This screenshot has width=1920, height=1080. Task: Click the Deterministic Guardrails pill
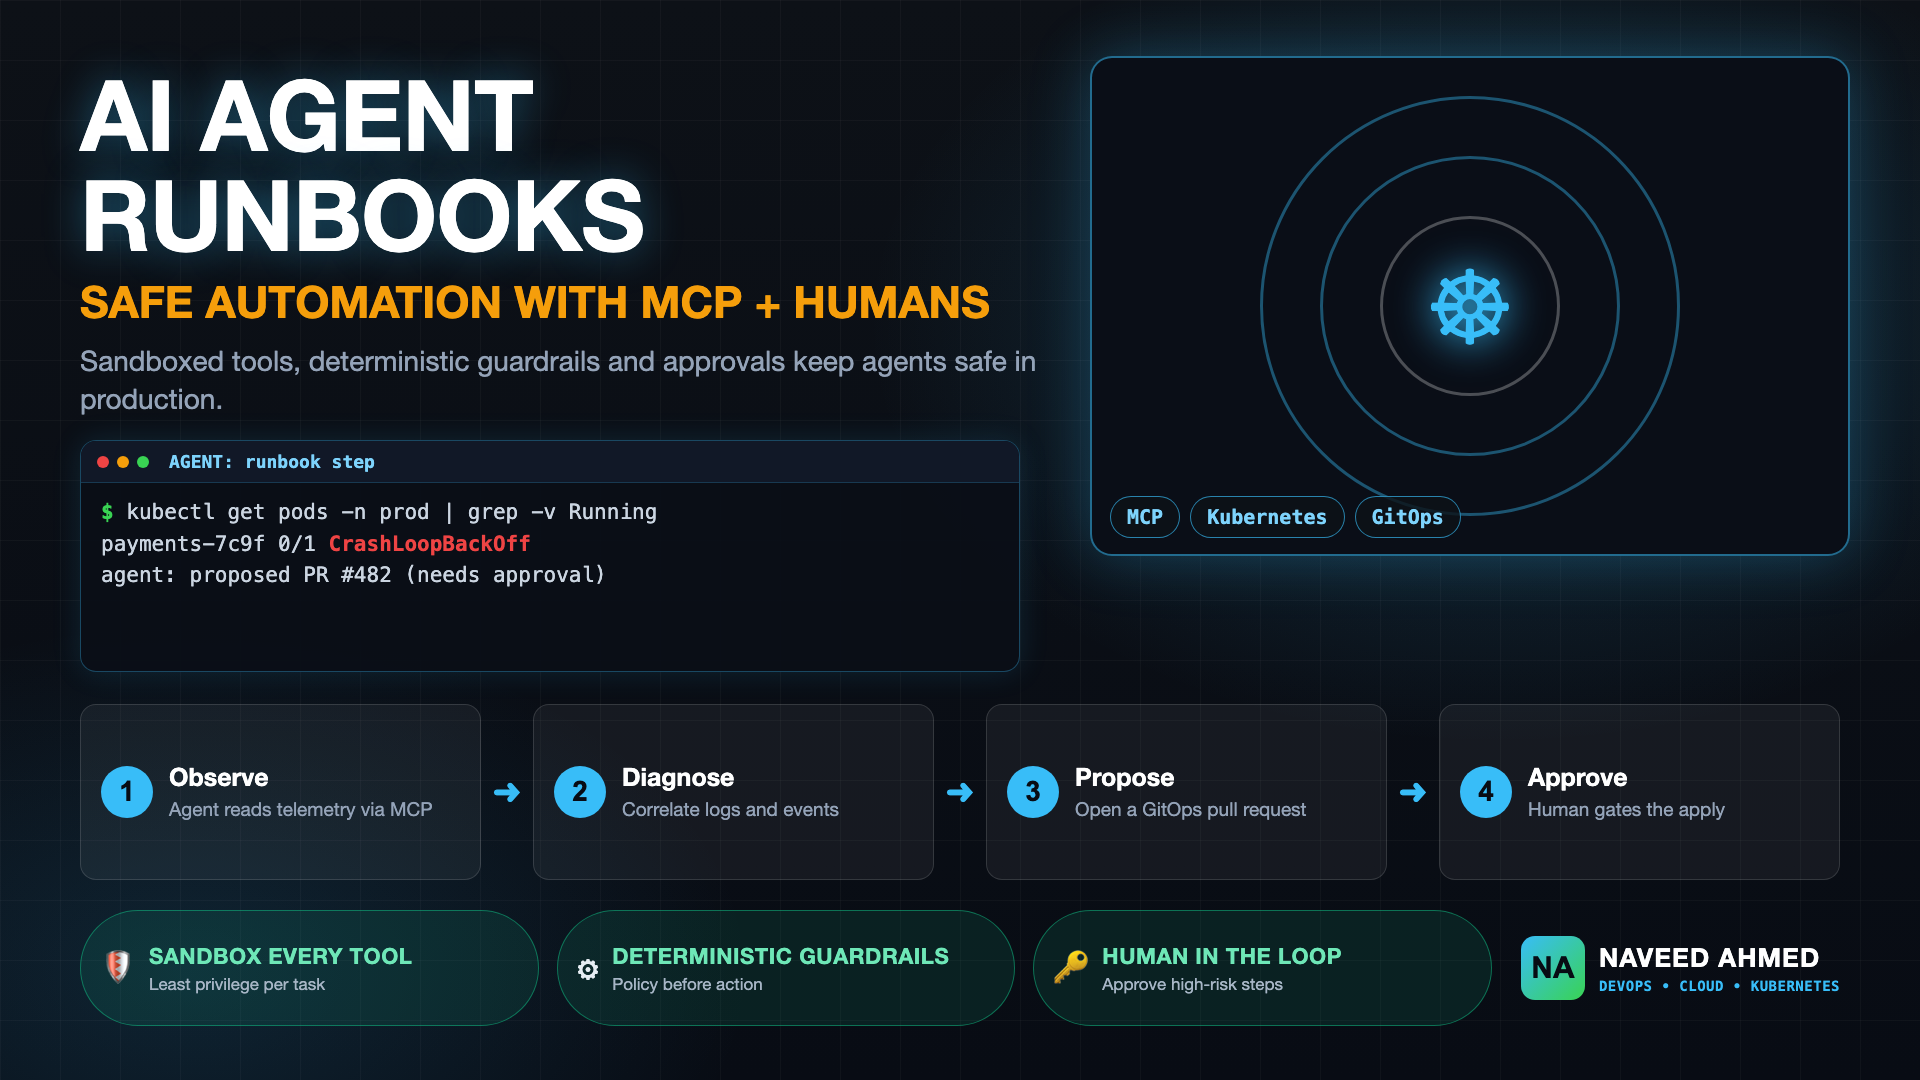point(786,967)
